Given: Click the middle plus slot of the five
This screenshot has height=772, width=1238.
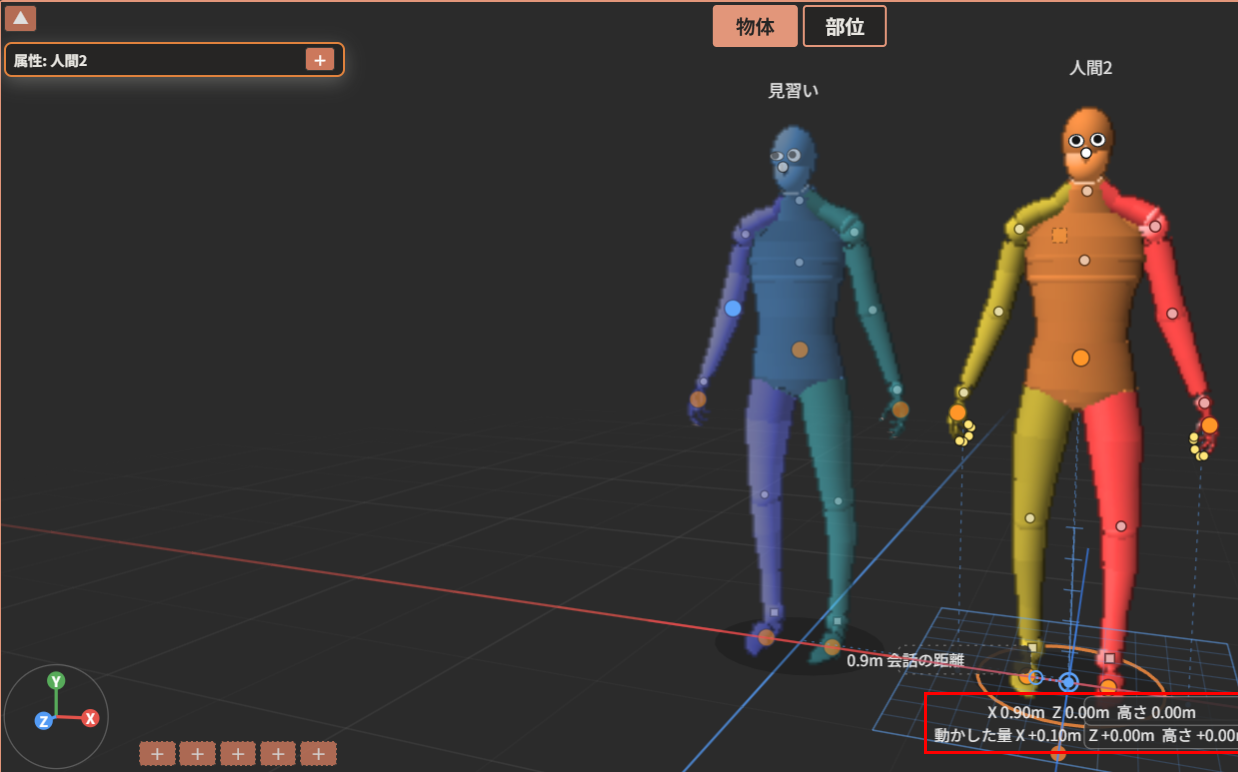Looking at the screenshot, I should pyautogui.click(x=238, y=754).
